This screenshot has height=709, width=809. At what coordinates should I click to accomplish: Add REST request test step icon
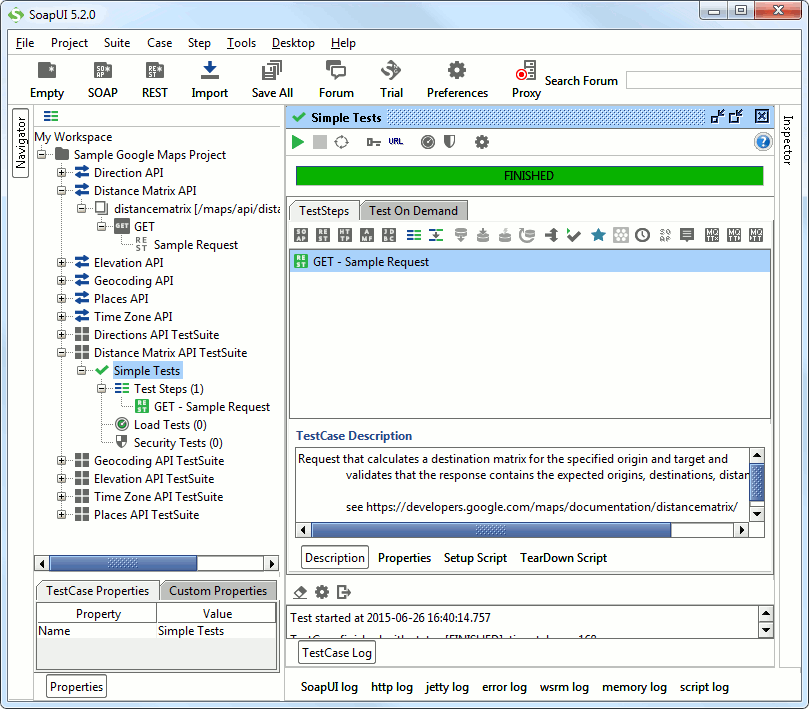click(x=323, y=235)
